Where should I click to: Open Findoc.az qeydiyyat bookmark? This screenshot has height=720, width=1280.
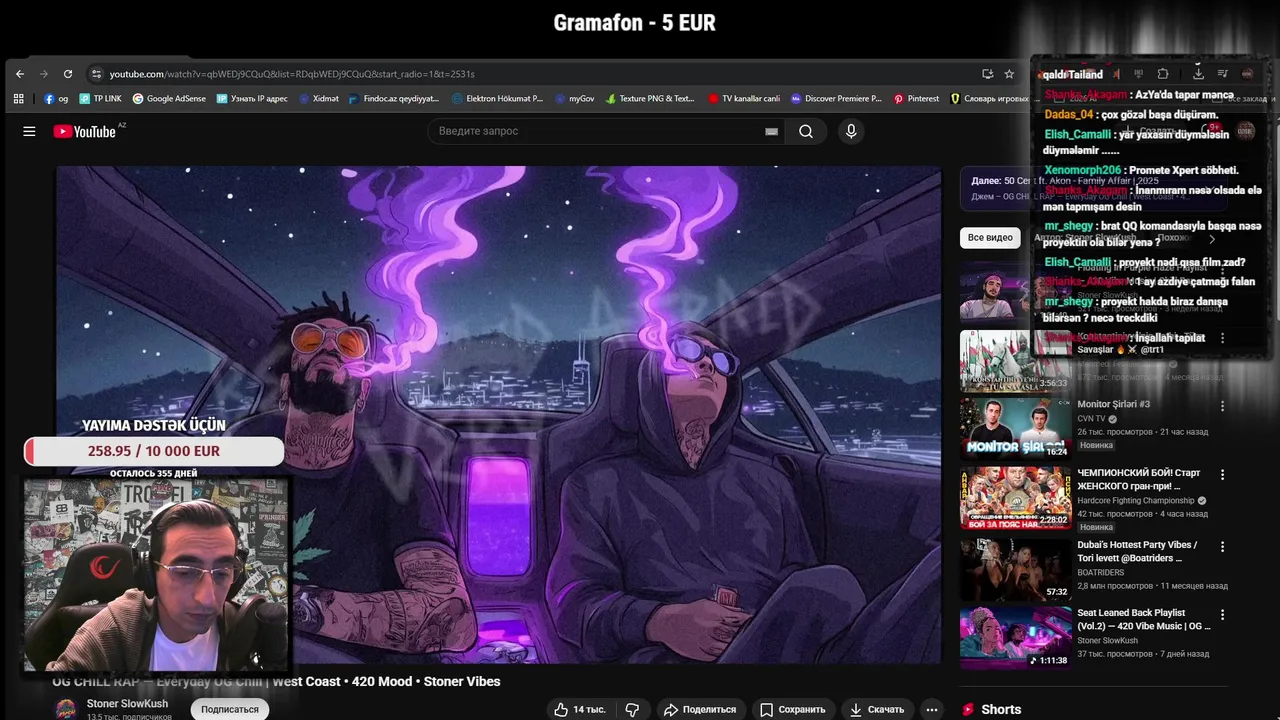[x=394, y=99]
